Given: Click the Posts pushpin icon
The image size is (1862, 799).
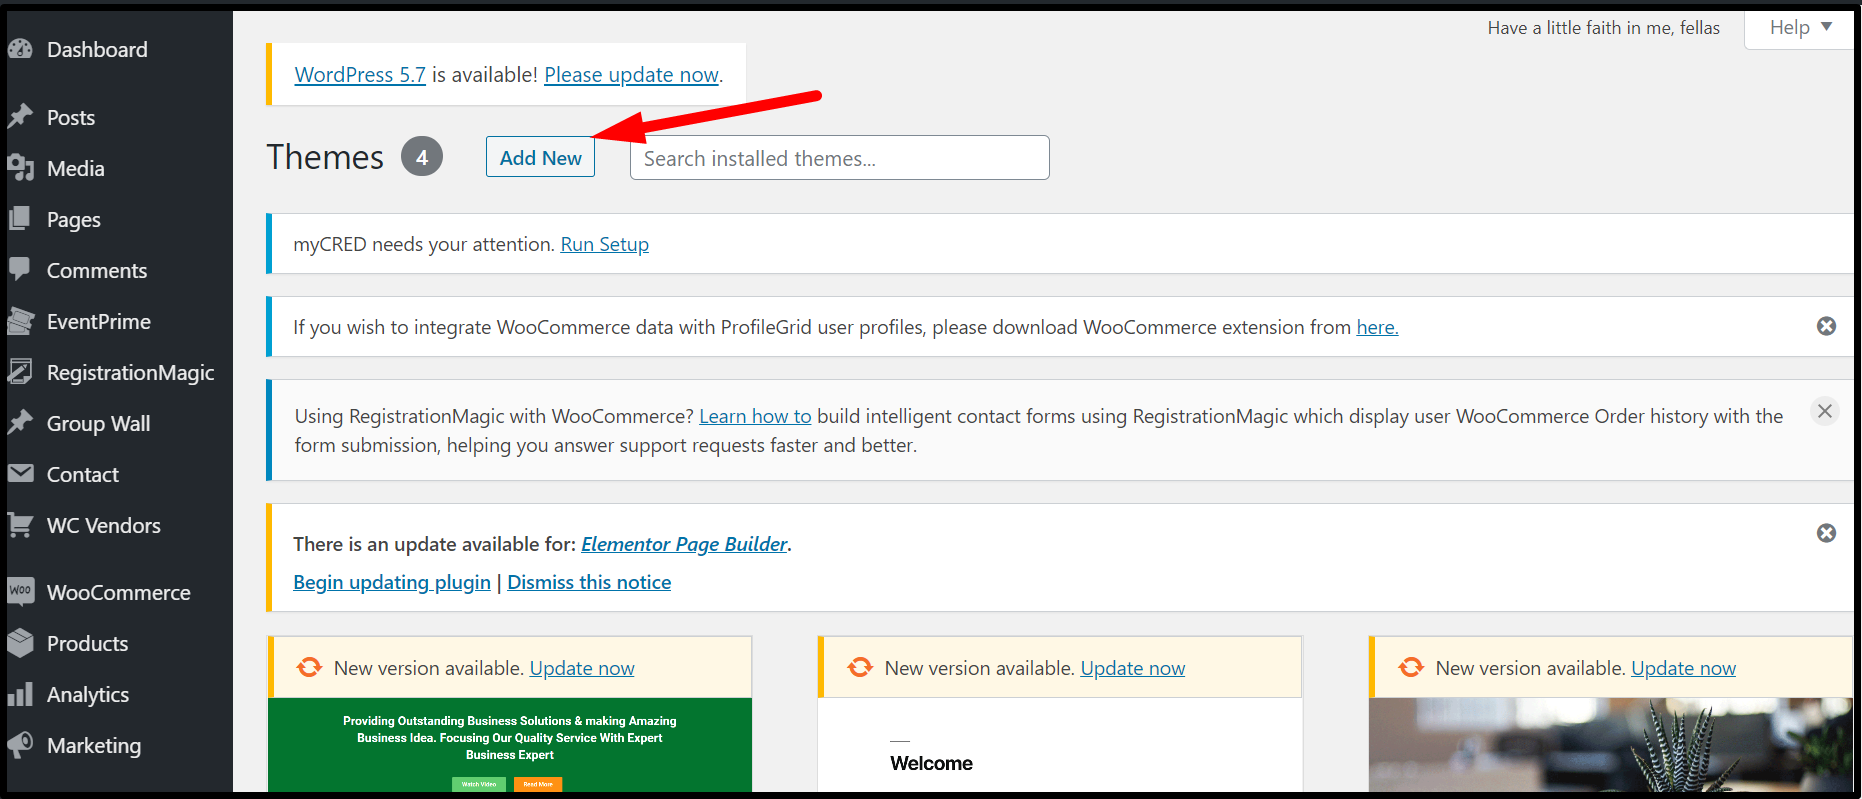Looking at the screenshot, I should pos(20,117).
